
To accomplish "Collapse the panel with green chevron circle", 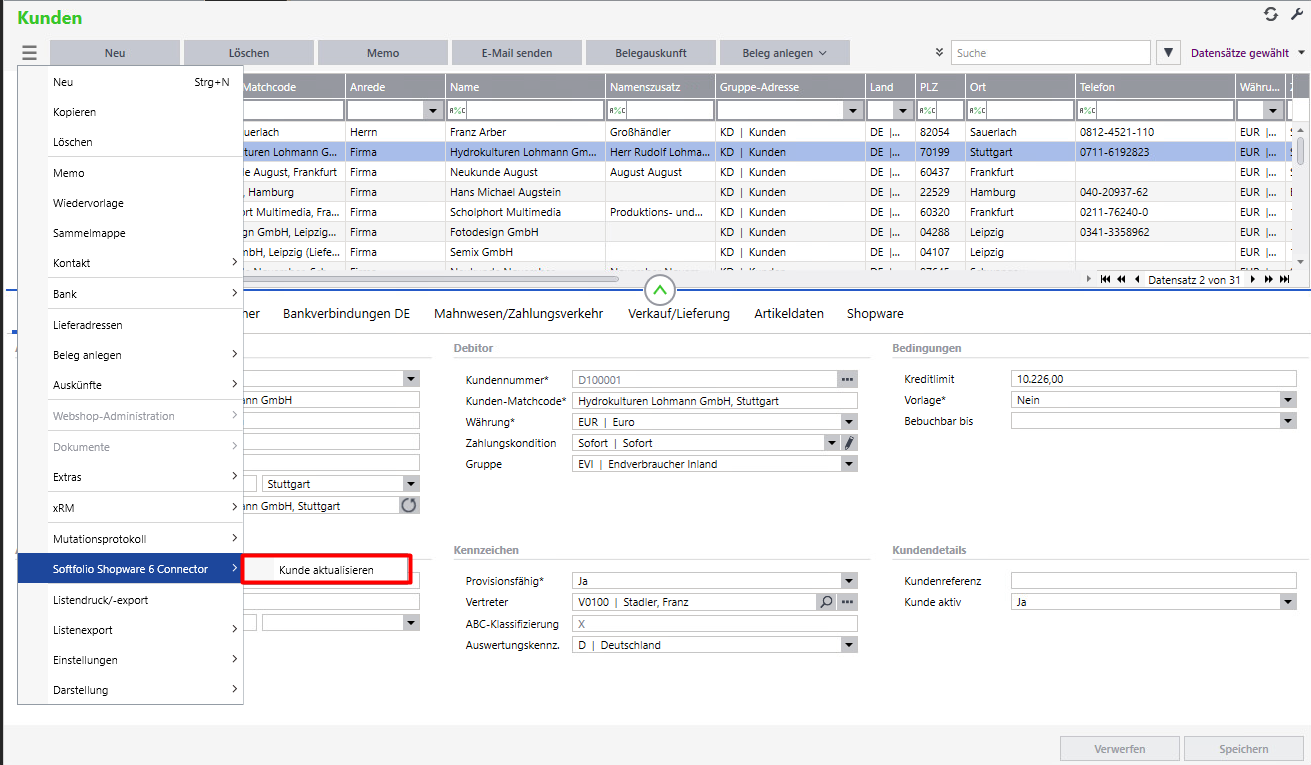I will click(x=661, y=291).
